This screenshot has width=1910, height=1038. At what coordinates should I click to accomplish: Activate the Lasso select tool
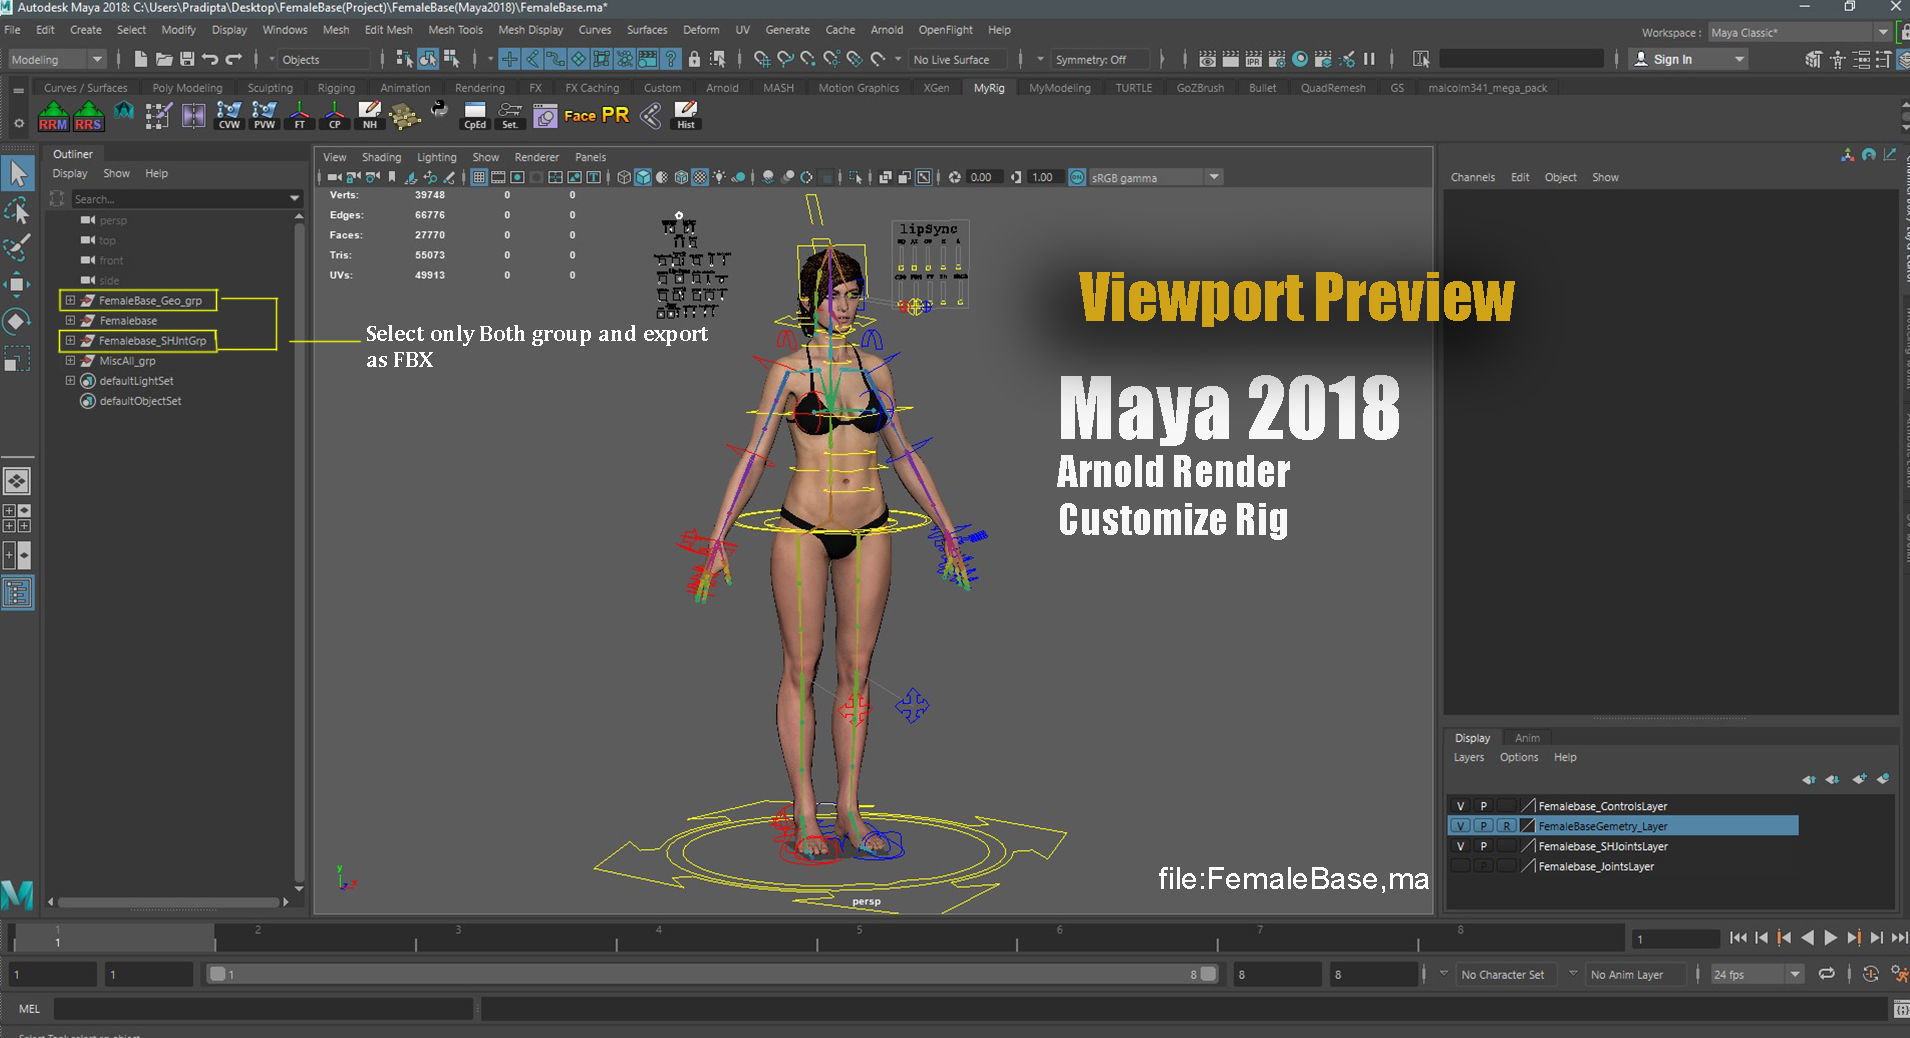click(18, 211)
